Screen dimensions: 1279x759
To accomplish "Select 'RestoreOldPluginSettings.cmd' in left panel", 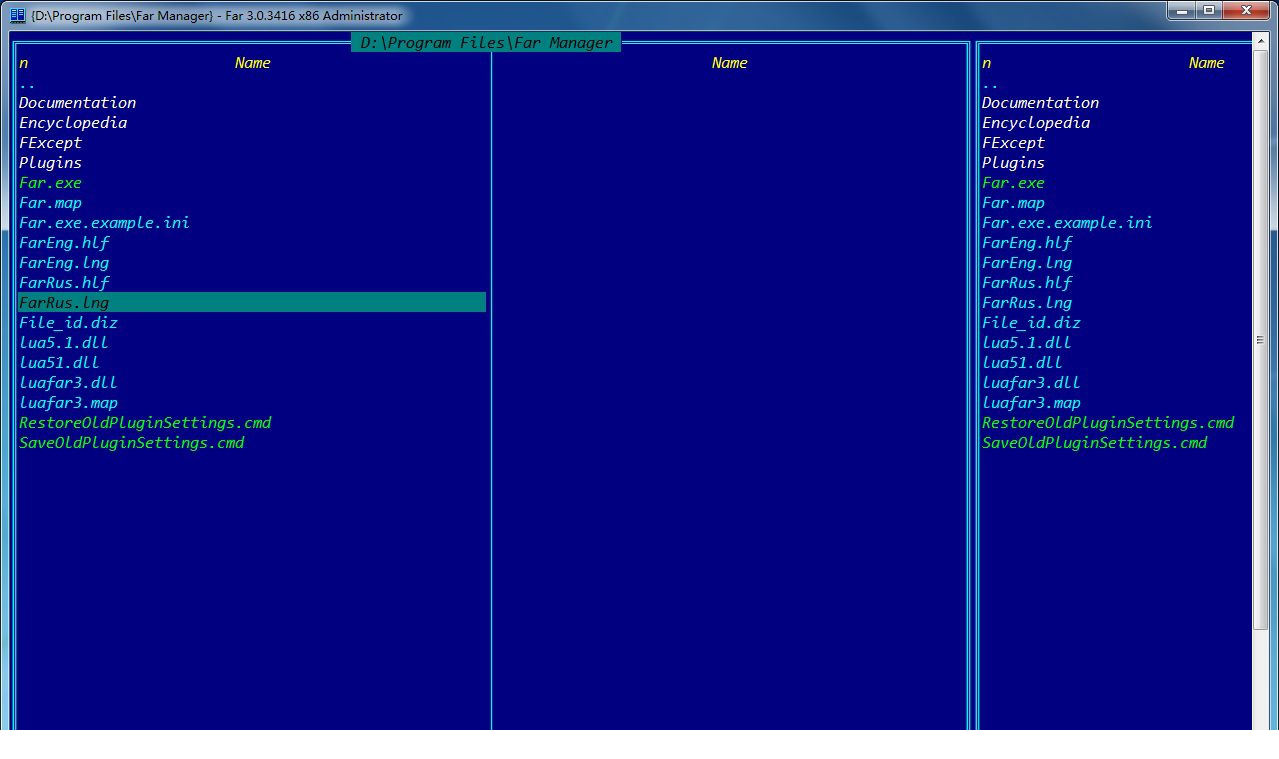I will pos(145,423).
